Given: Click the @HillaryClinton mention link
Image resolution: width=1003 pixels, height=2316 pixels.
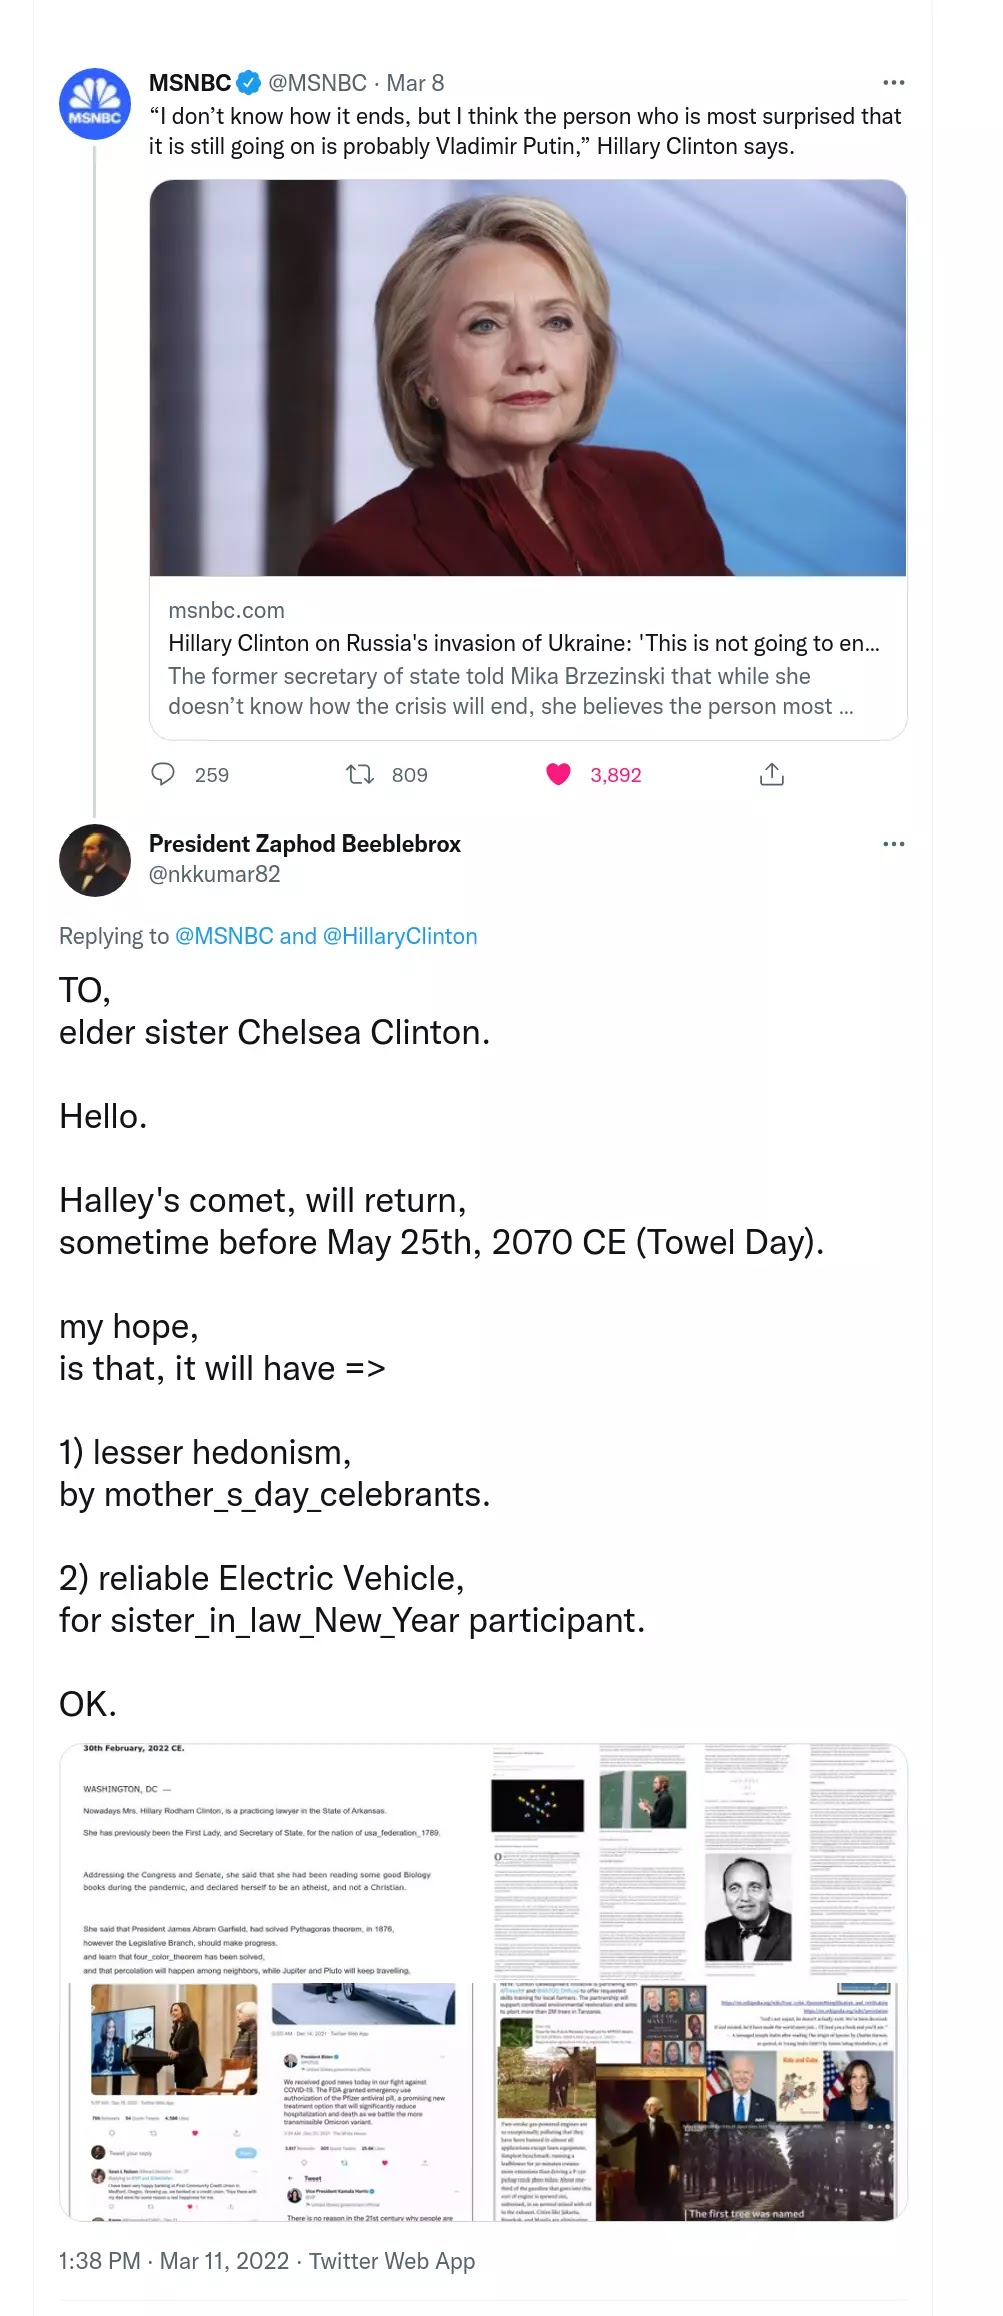Looking at the screenshot, I should click(399, 936).
